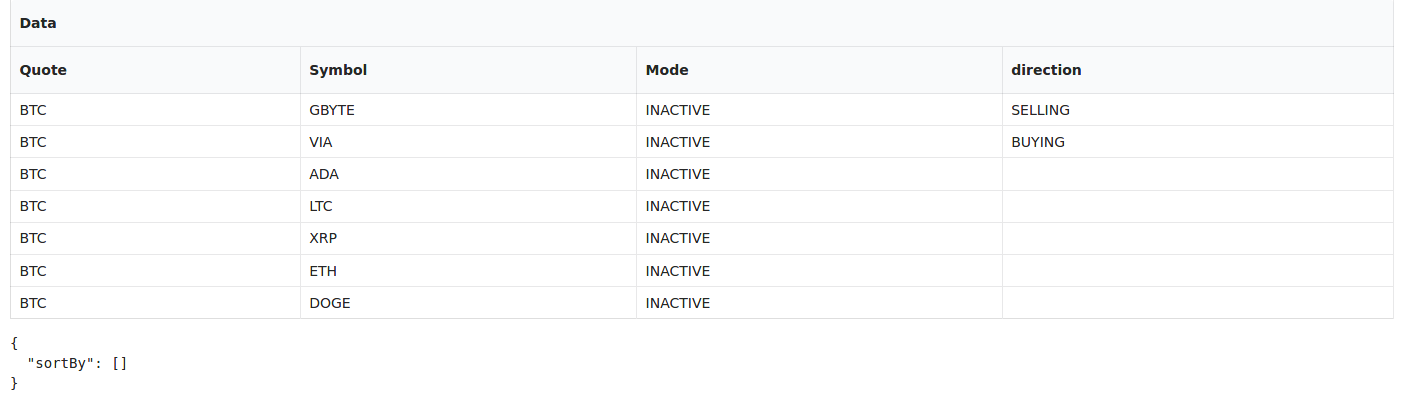Select the VIA symbol cell
This screenshot has height=402, width=1404.
click(468, 142)
